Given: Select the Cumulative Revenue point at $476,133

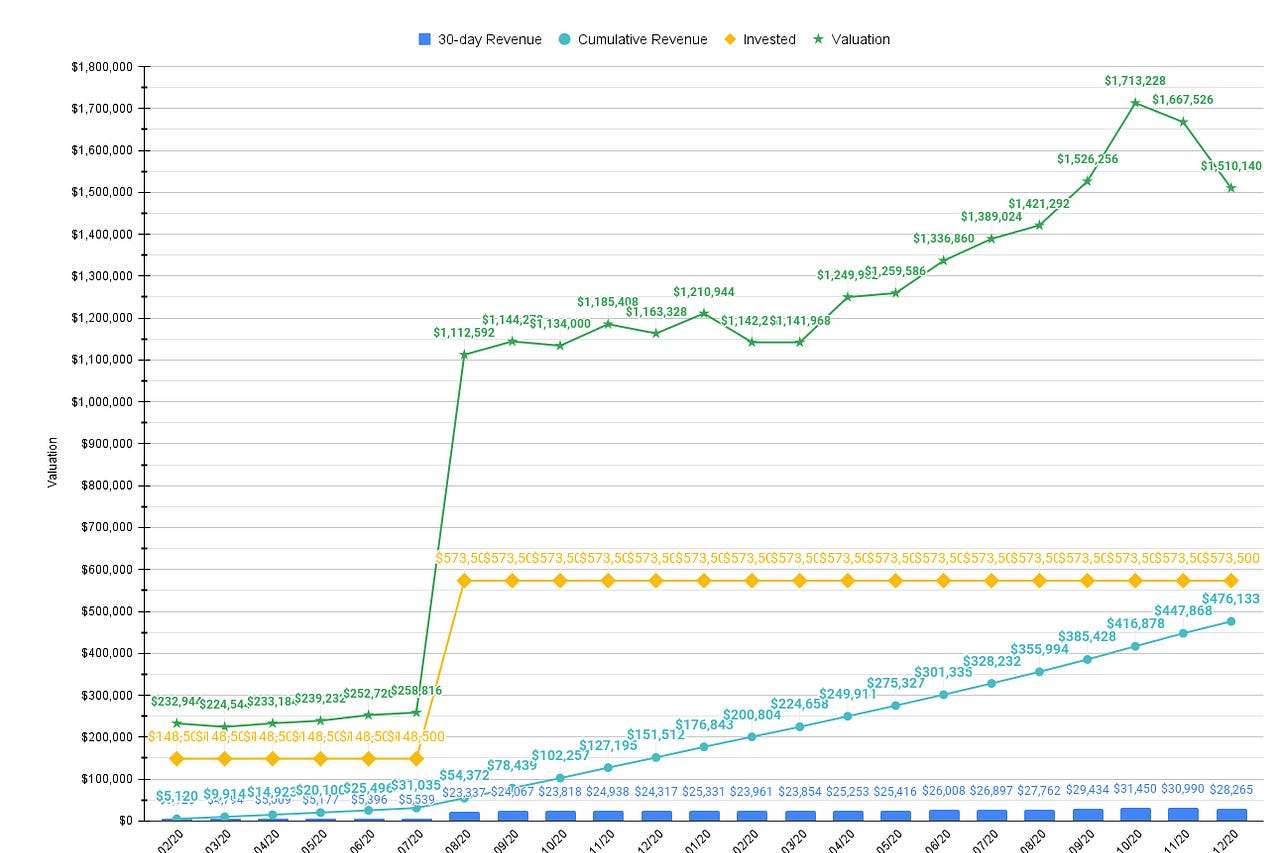Looking at the screenshot, I should (x=1230, y=621).
